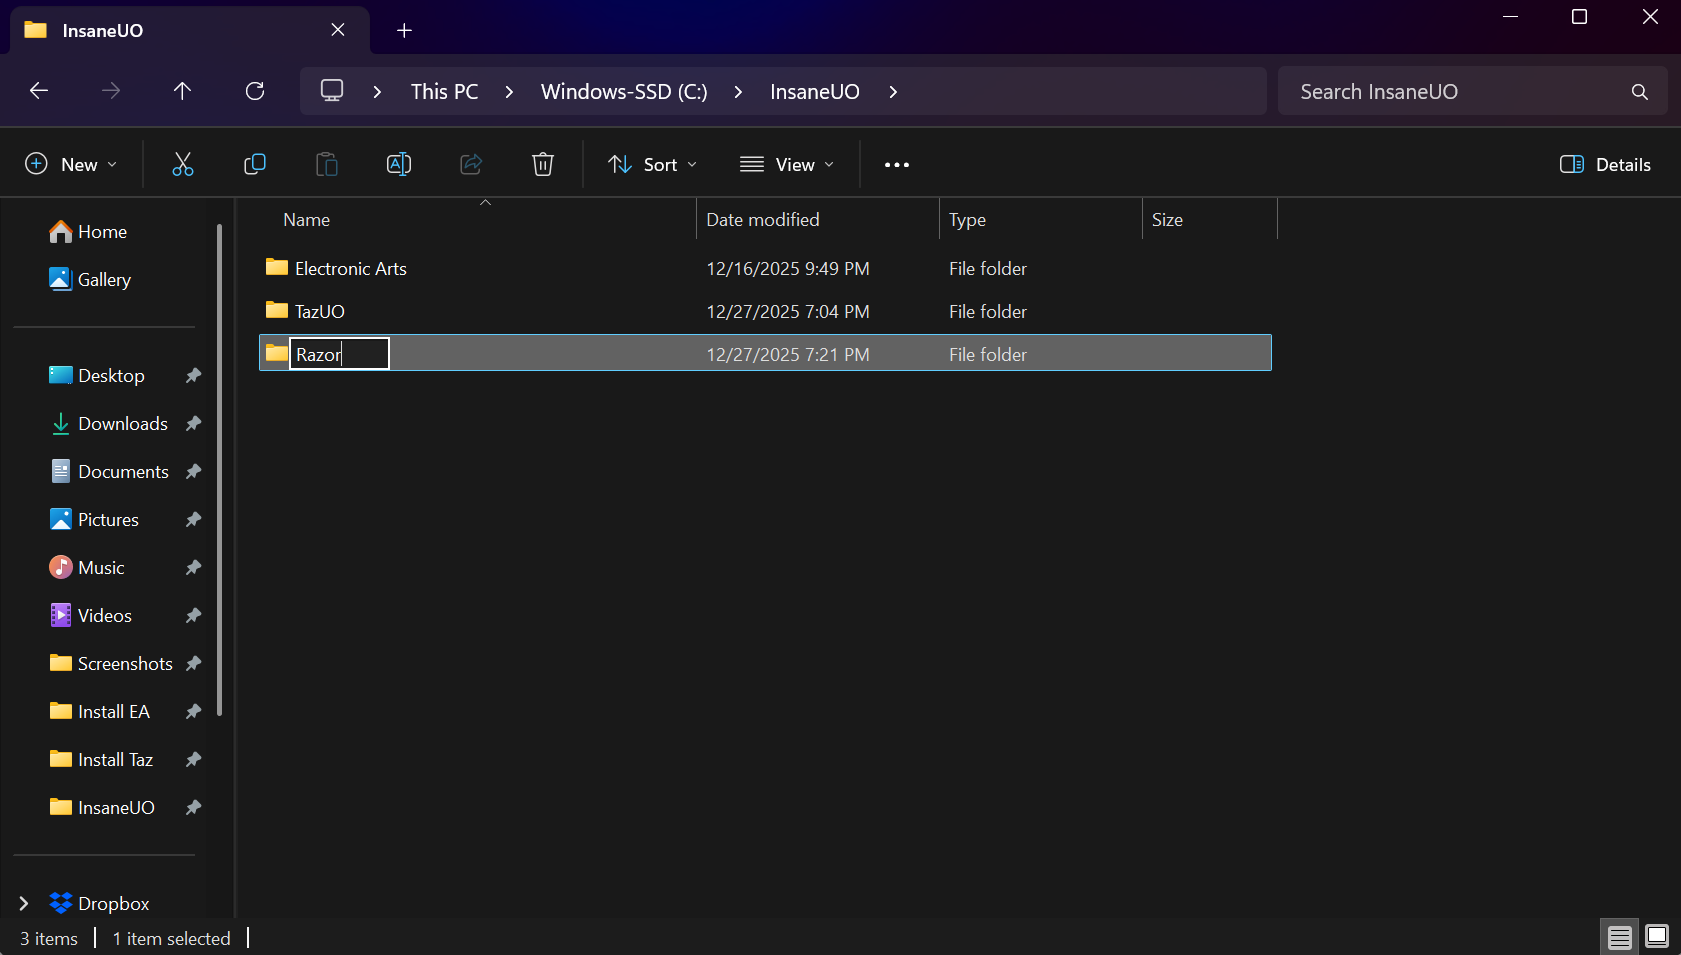
Task: Select the TazUO folder
Action: coord(320,311)
